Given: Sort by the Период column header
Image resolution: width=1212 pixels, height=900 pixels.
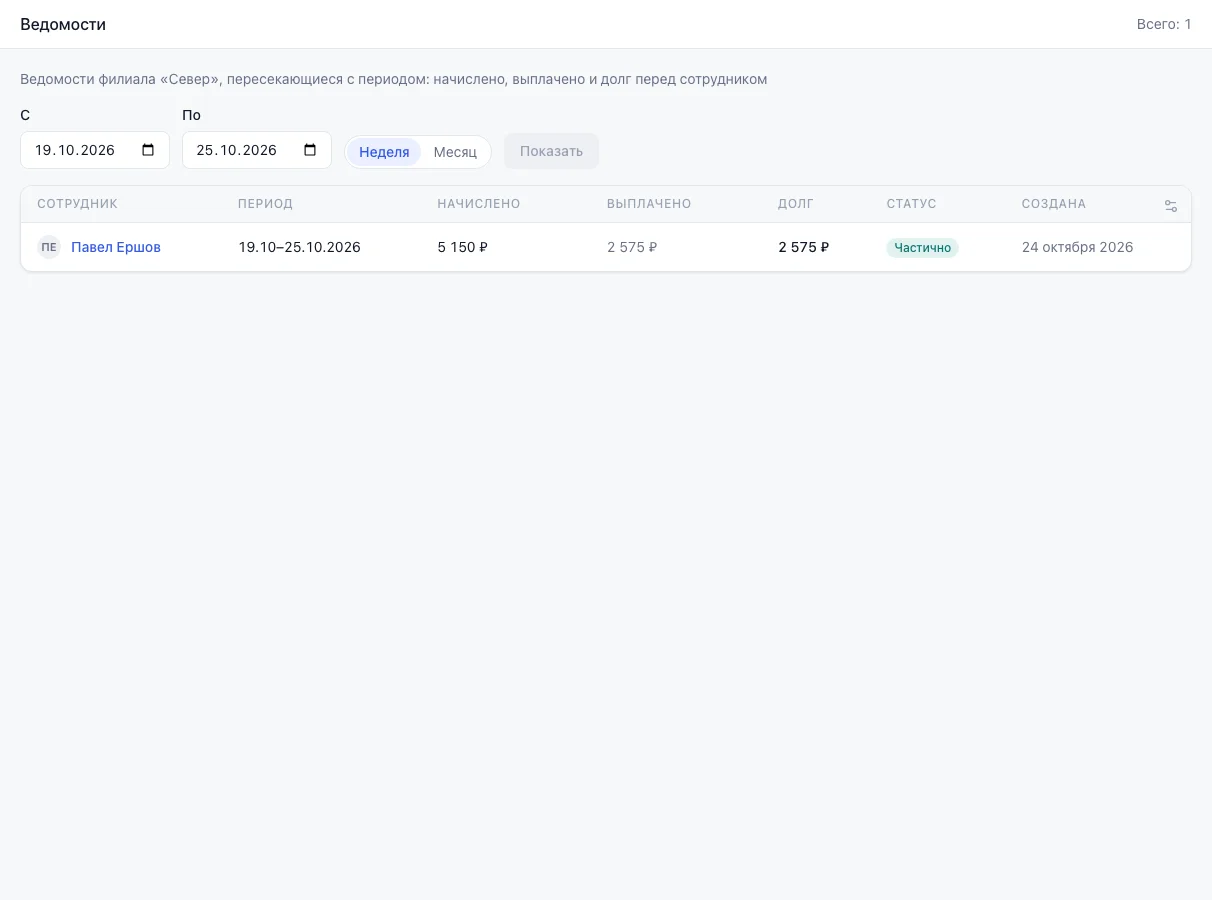Looking at the screenshot, I should [265, 204].
